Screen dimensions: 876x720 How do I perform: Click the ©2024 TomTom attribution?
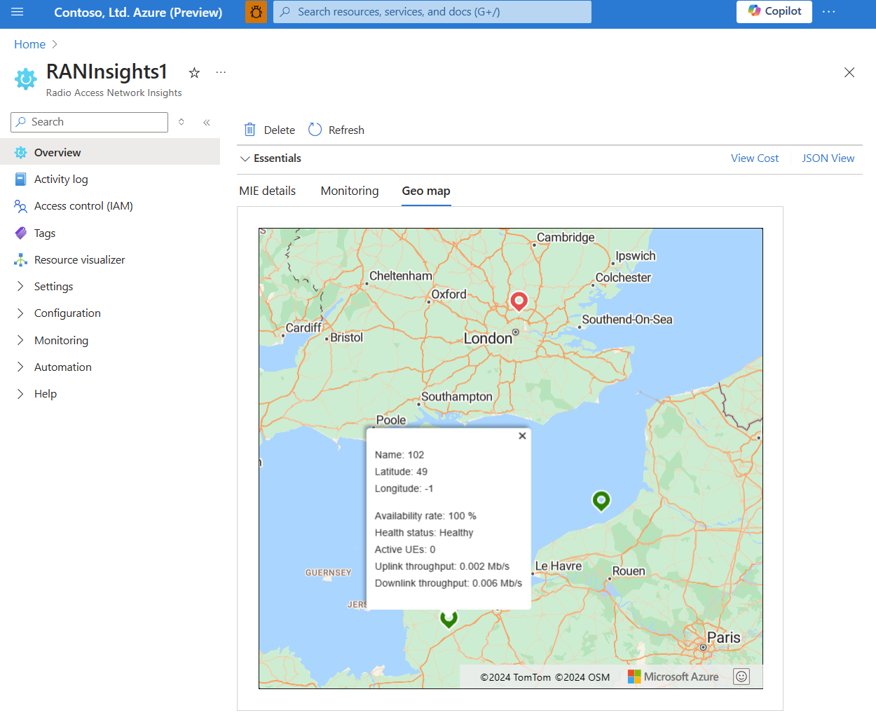click(515, 677)
